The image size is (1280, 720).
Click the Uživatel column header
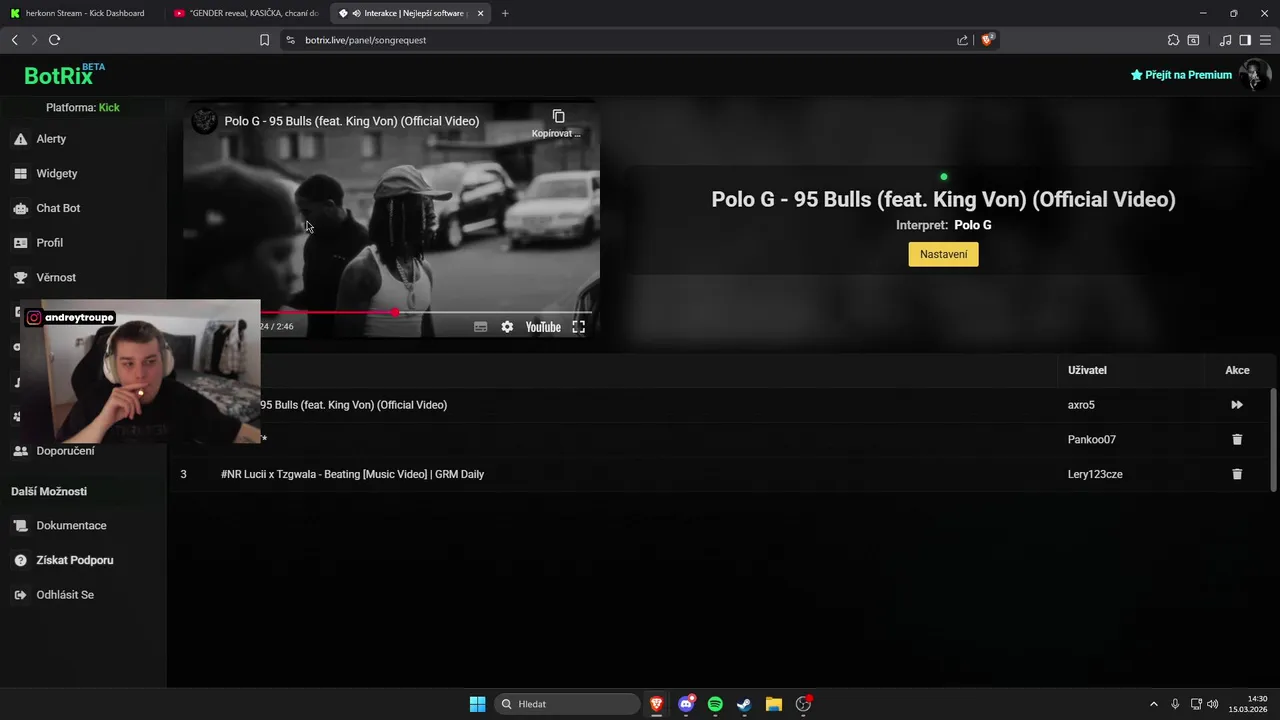[1087, 370]
